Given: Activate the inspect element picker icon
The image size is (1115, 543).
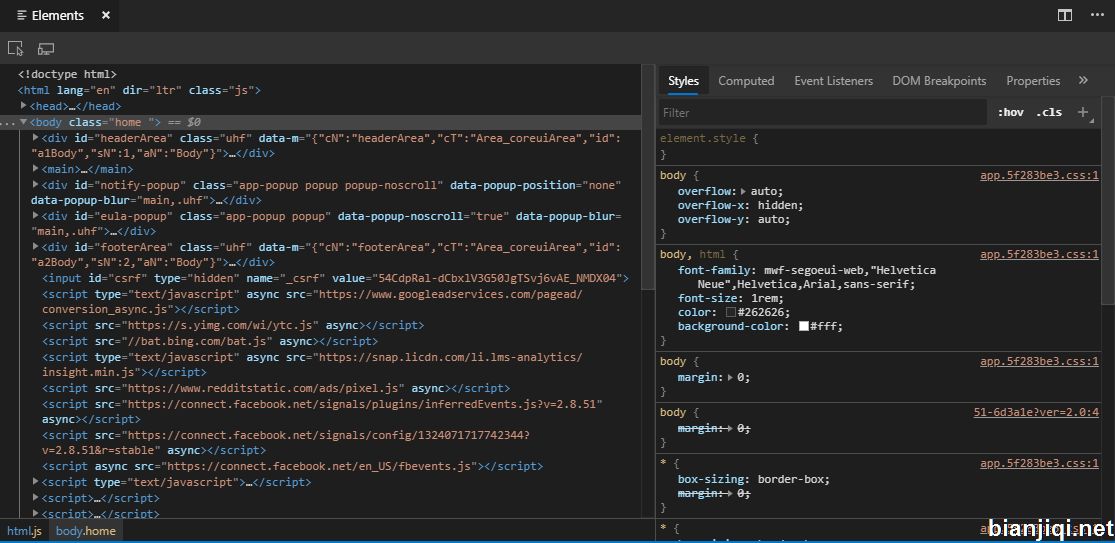Looking at the screenshot, I should (16, 48).
